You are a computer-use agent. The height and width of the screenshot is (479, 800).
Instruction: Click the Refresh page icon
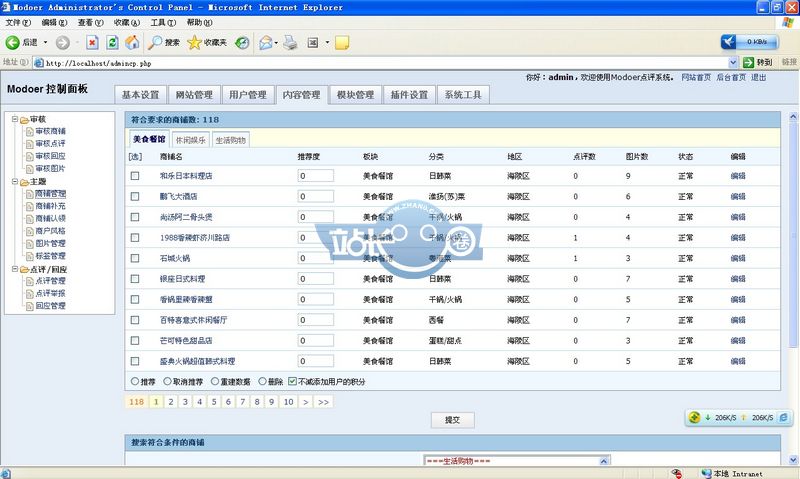coord(112,42)
